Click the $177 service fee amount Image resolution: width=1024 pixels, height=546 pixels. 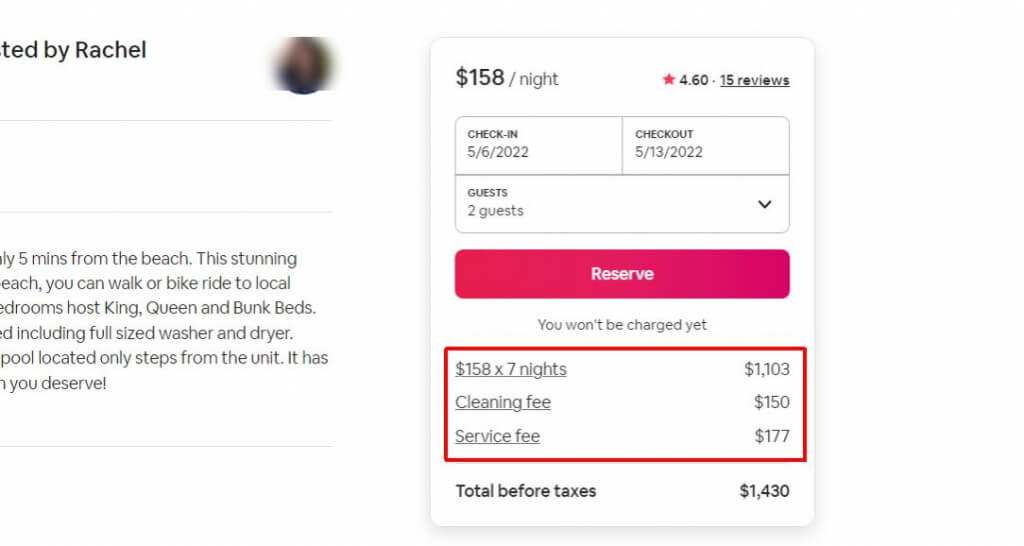click(x=771, y=436)
